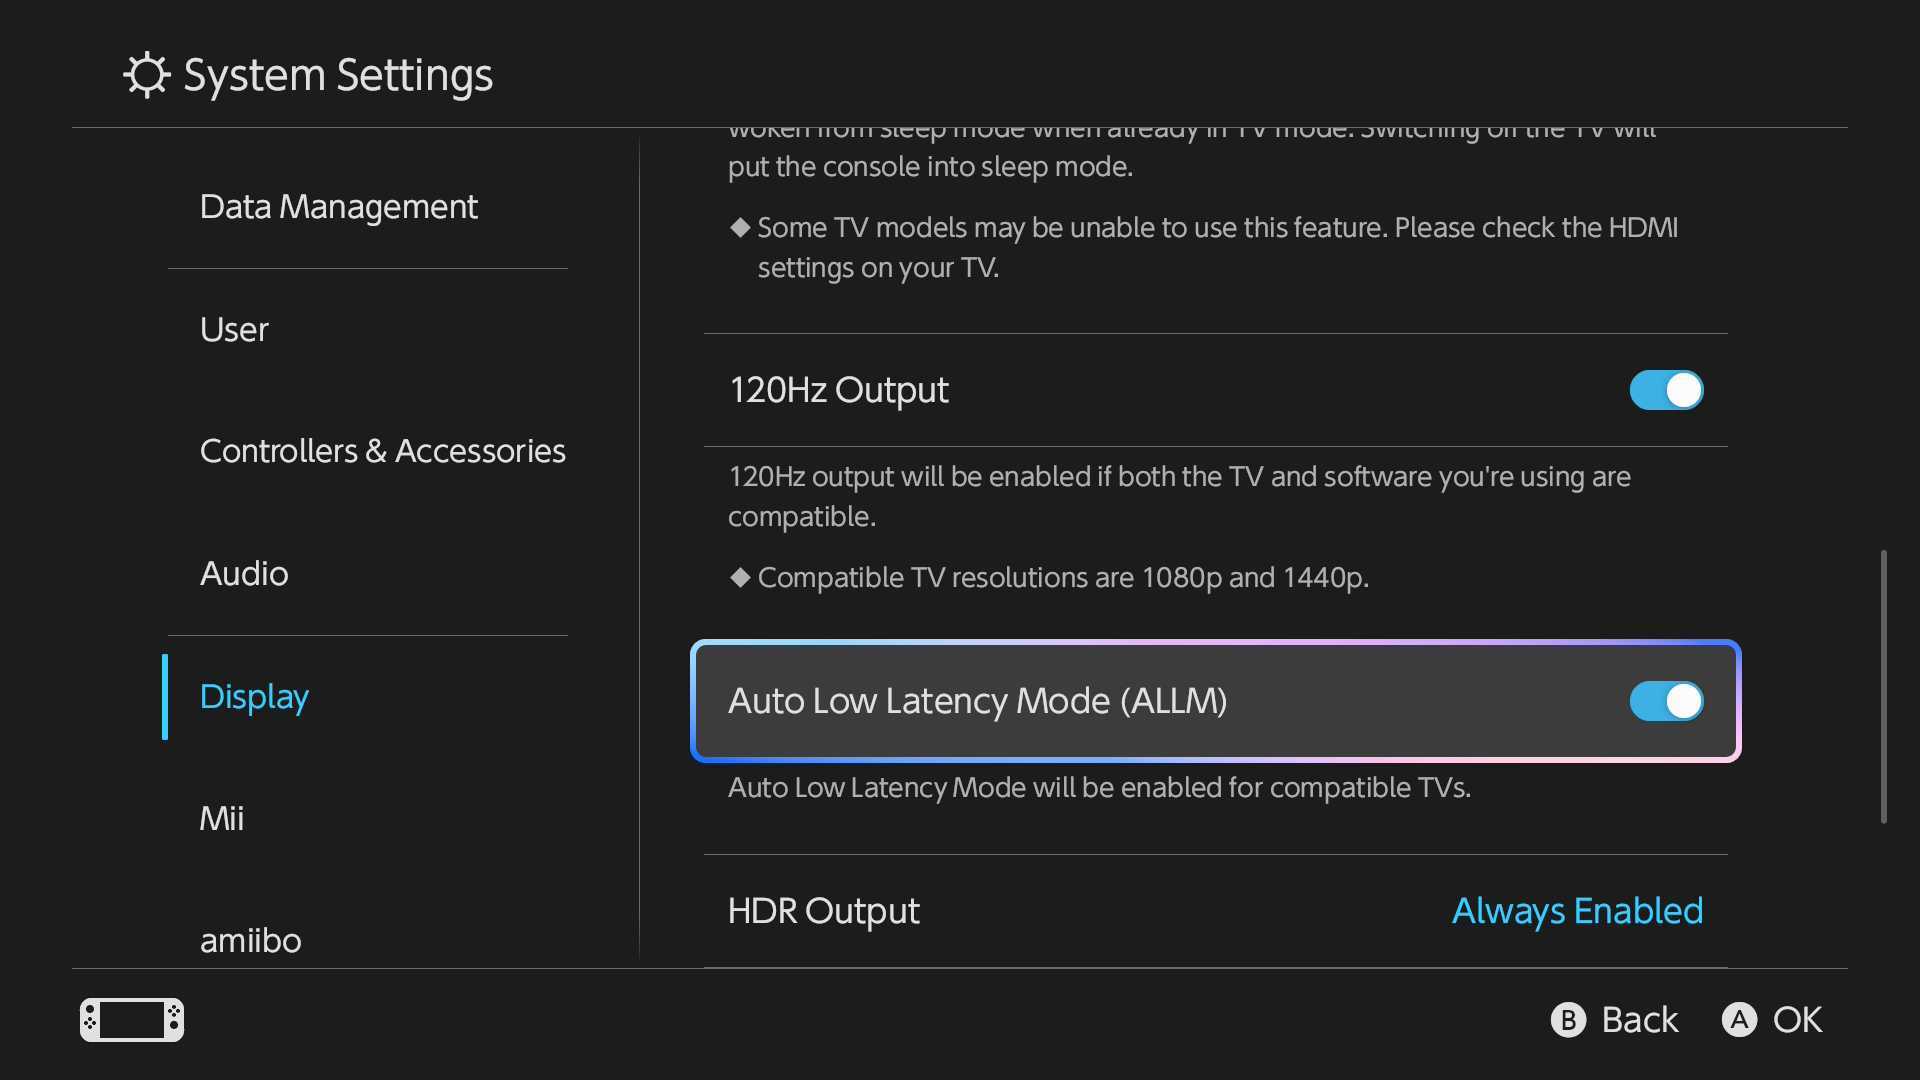Open the User settings section

234,330
